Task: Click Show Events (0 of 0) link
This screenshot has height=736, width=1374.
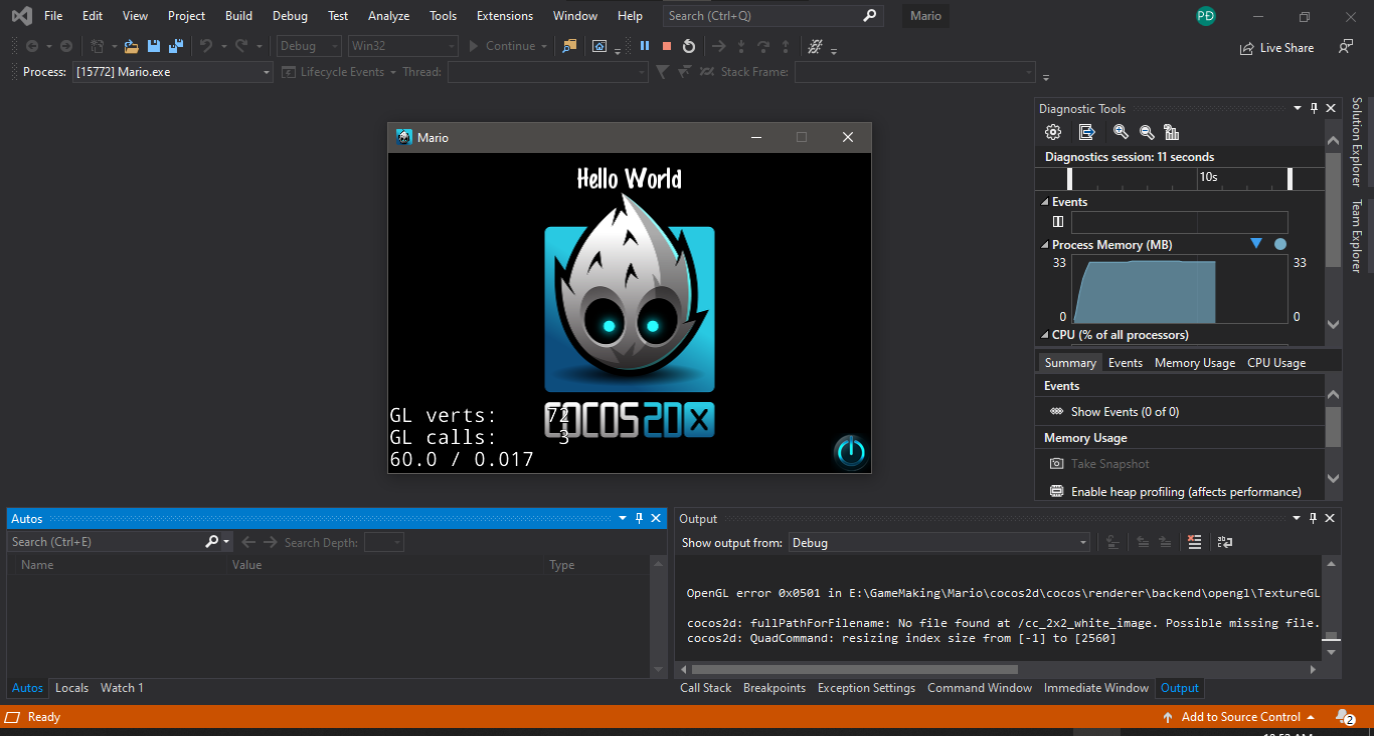Action: click(1125, 412)
